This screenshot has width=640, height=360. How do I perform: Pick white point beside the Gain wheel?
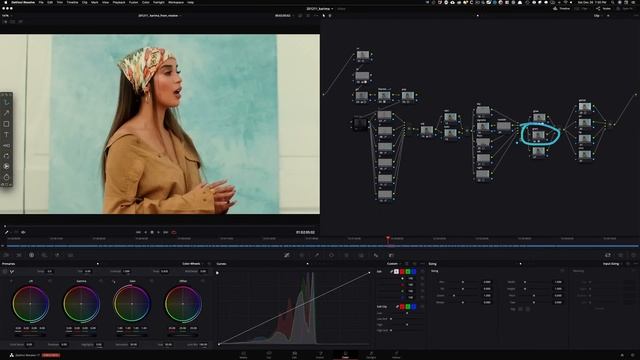click(113, 281)
